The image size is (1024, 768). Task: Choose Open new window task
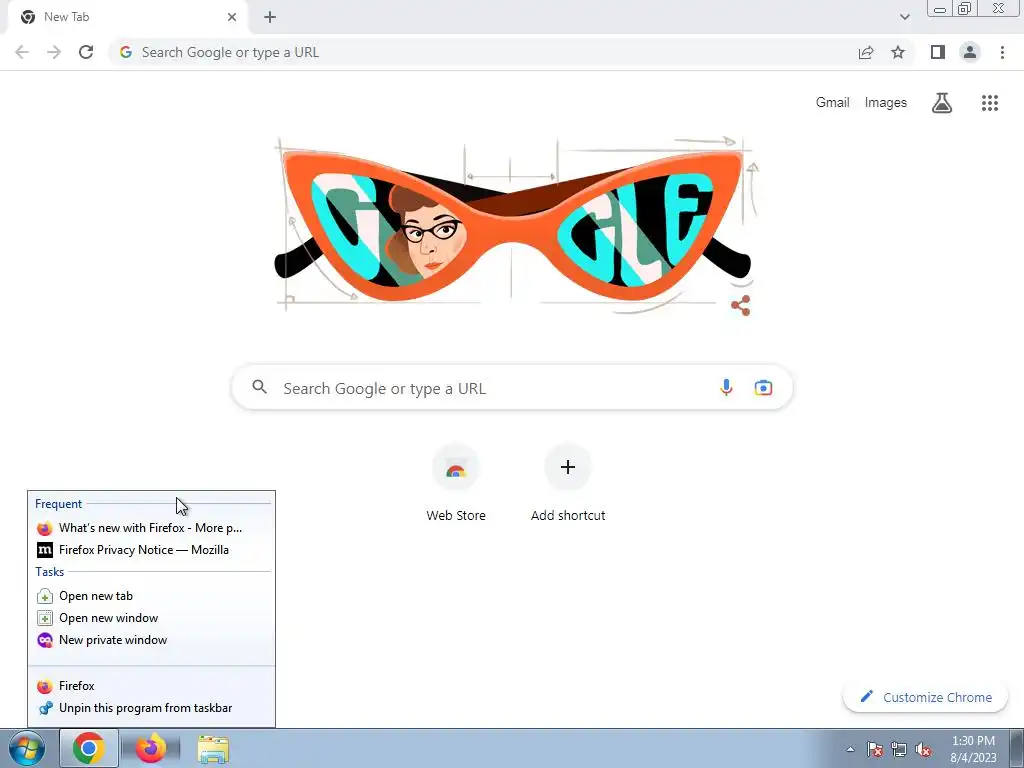[152, 618]
